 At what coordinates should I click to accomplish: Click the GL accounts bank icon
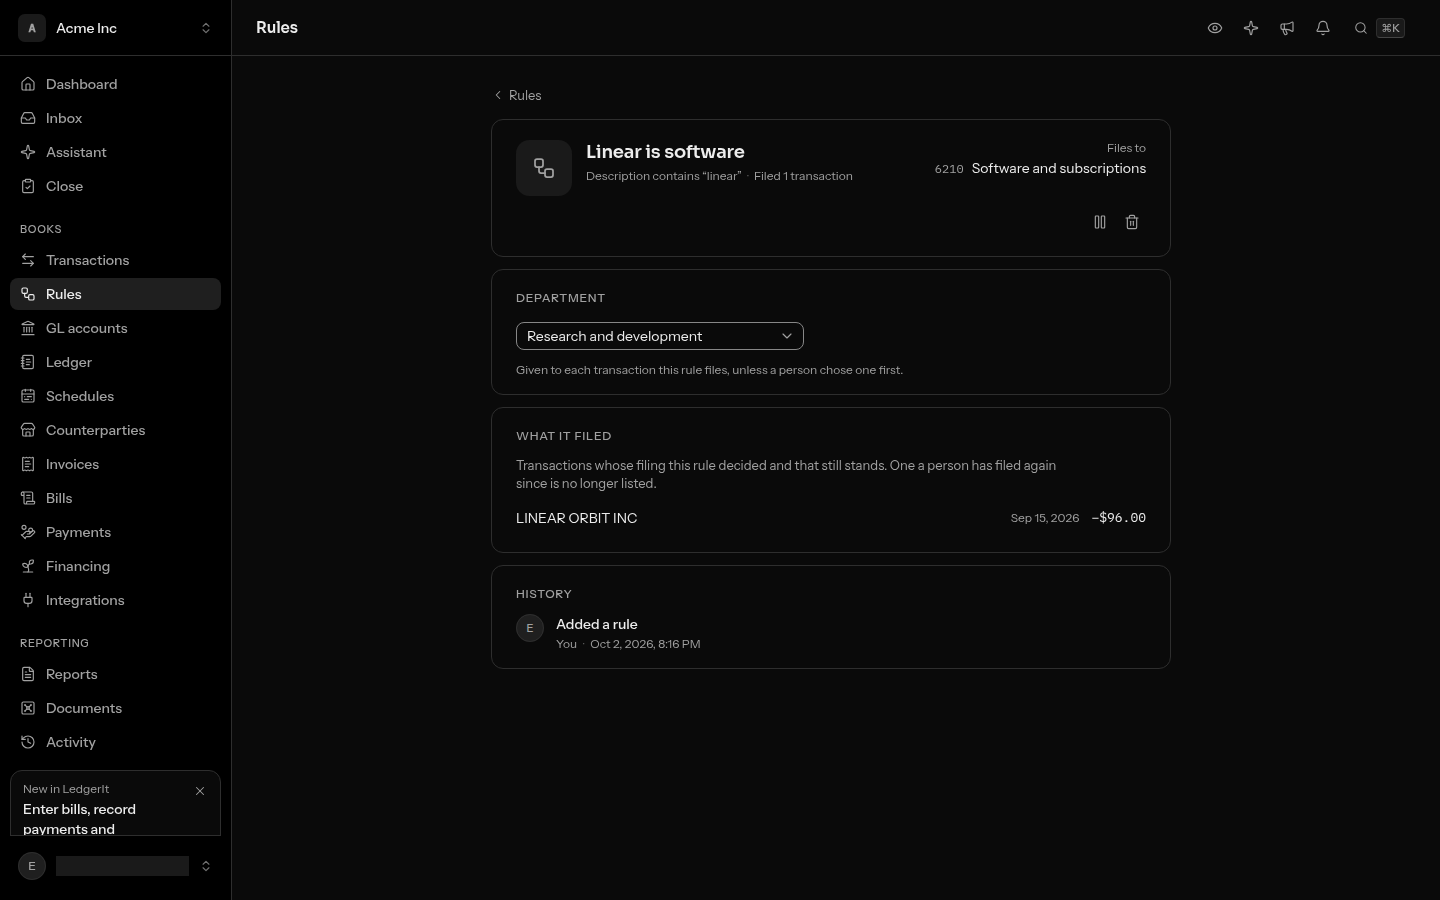point(28,328)
